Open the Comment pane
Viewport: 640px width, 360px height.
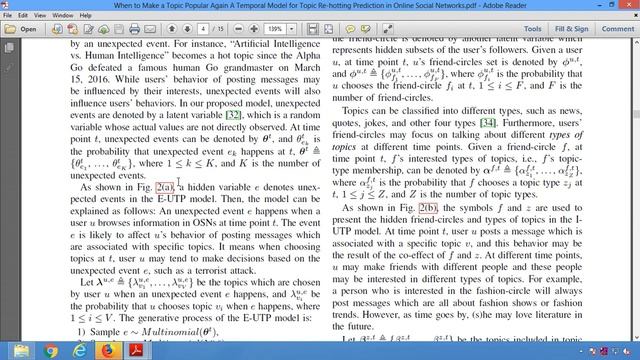click(x=618, y=29)
